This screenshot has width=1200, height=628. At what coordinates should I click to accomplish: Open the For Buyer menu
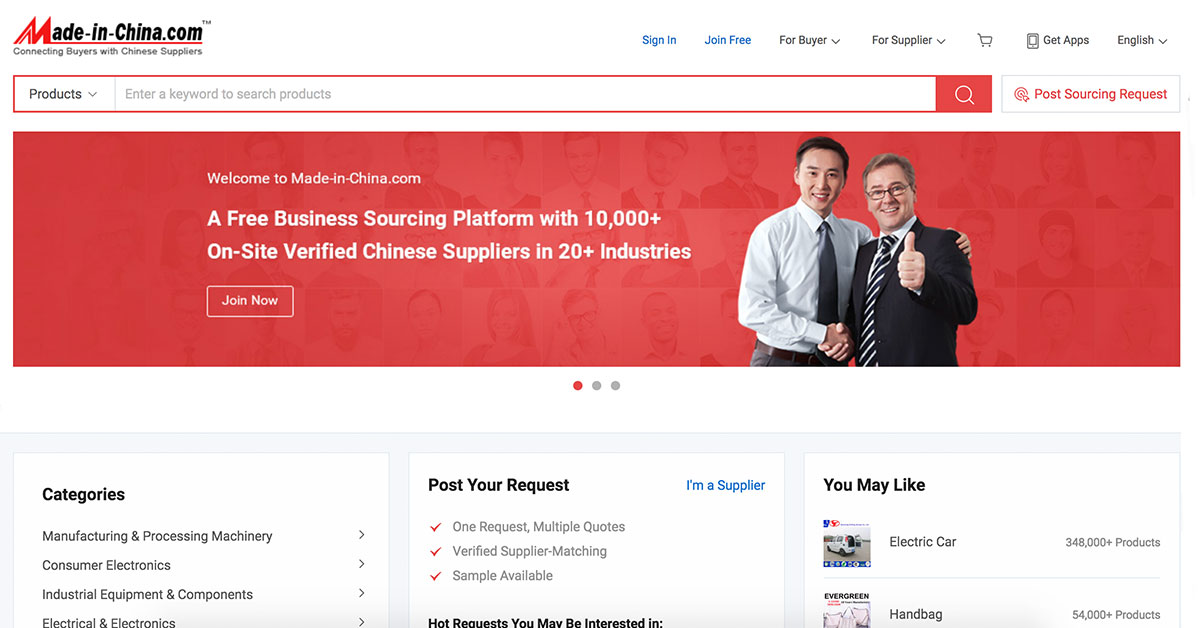(x=808, y=40)
